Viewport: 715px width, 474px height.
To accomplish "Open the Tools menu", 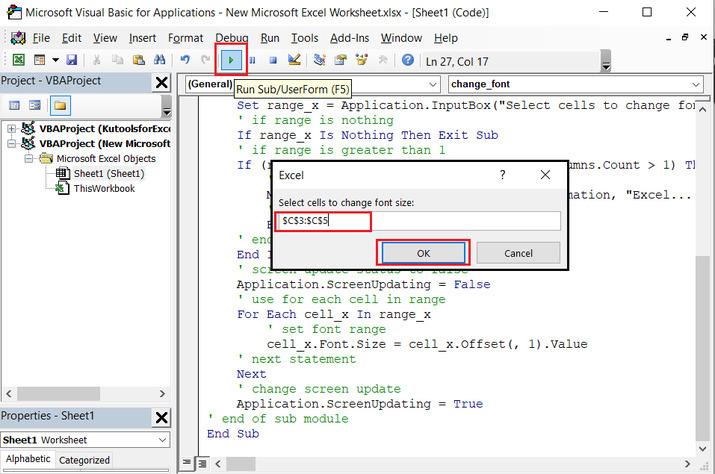I will (x=305, y=38).
